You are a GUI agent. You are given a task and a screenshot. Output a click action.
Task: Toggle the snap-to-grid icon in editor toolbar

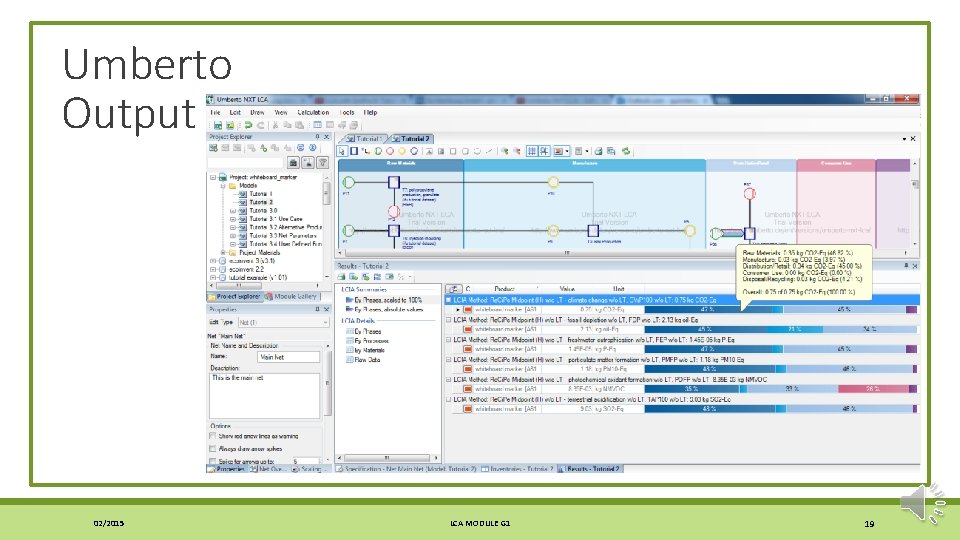[x=544, y=151]
